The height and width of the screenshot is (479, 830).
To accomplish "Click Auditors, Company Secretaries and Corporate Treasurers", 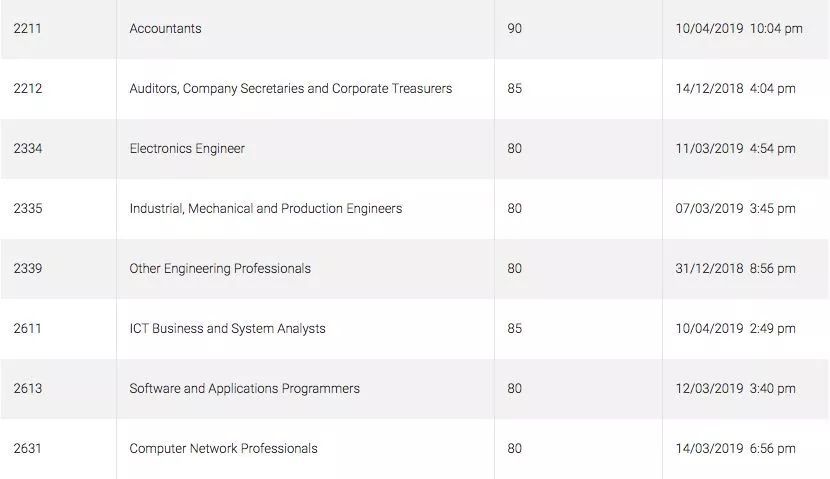I will click(291, 88).
